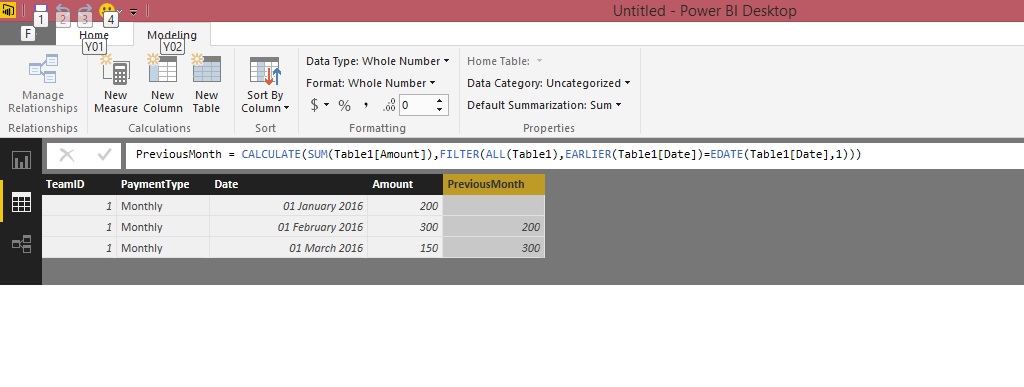The width and height of the screenshot is (1024, 387).
Task: Click Amount cell 300 in February row
Action: click(x=405, y=226)
